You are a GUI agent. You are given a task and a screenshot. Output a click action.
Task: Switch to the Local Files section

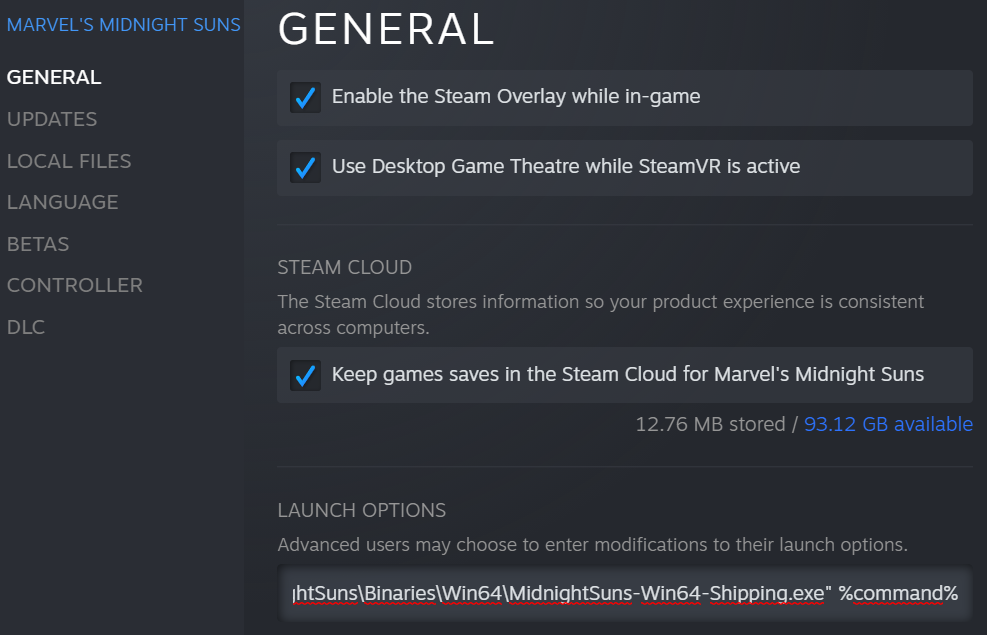(x=69, y=161)
